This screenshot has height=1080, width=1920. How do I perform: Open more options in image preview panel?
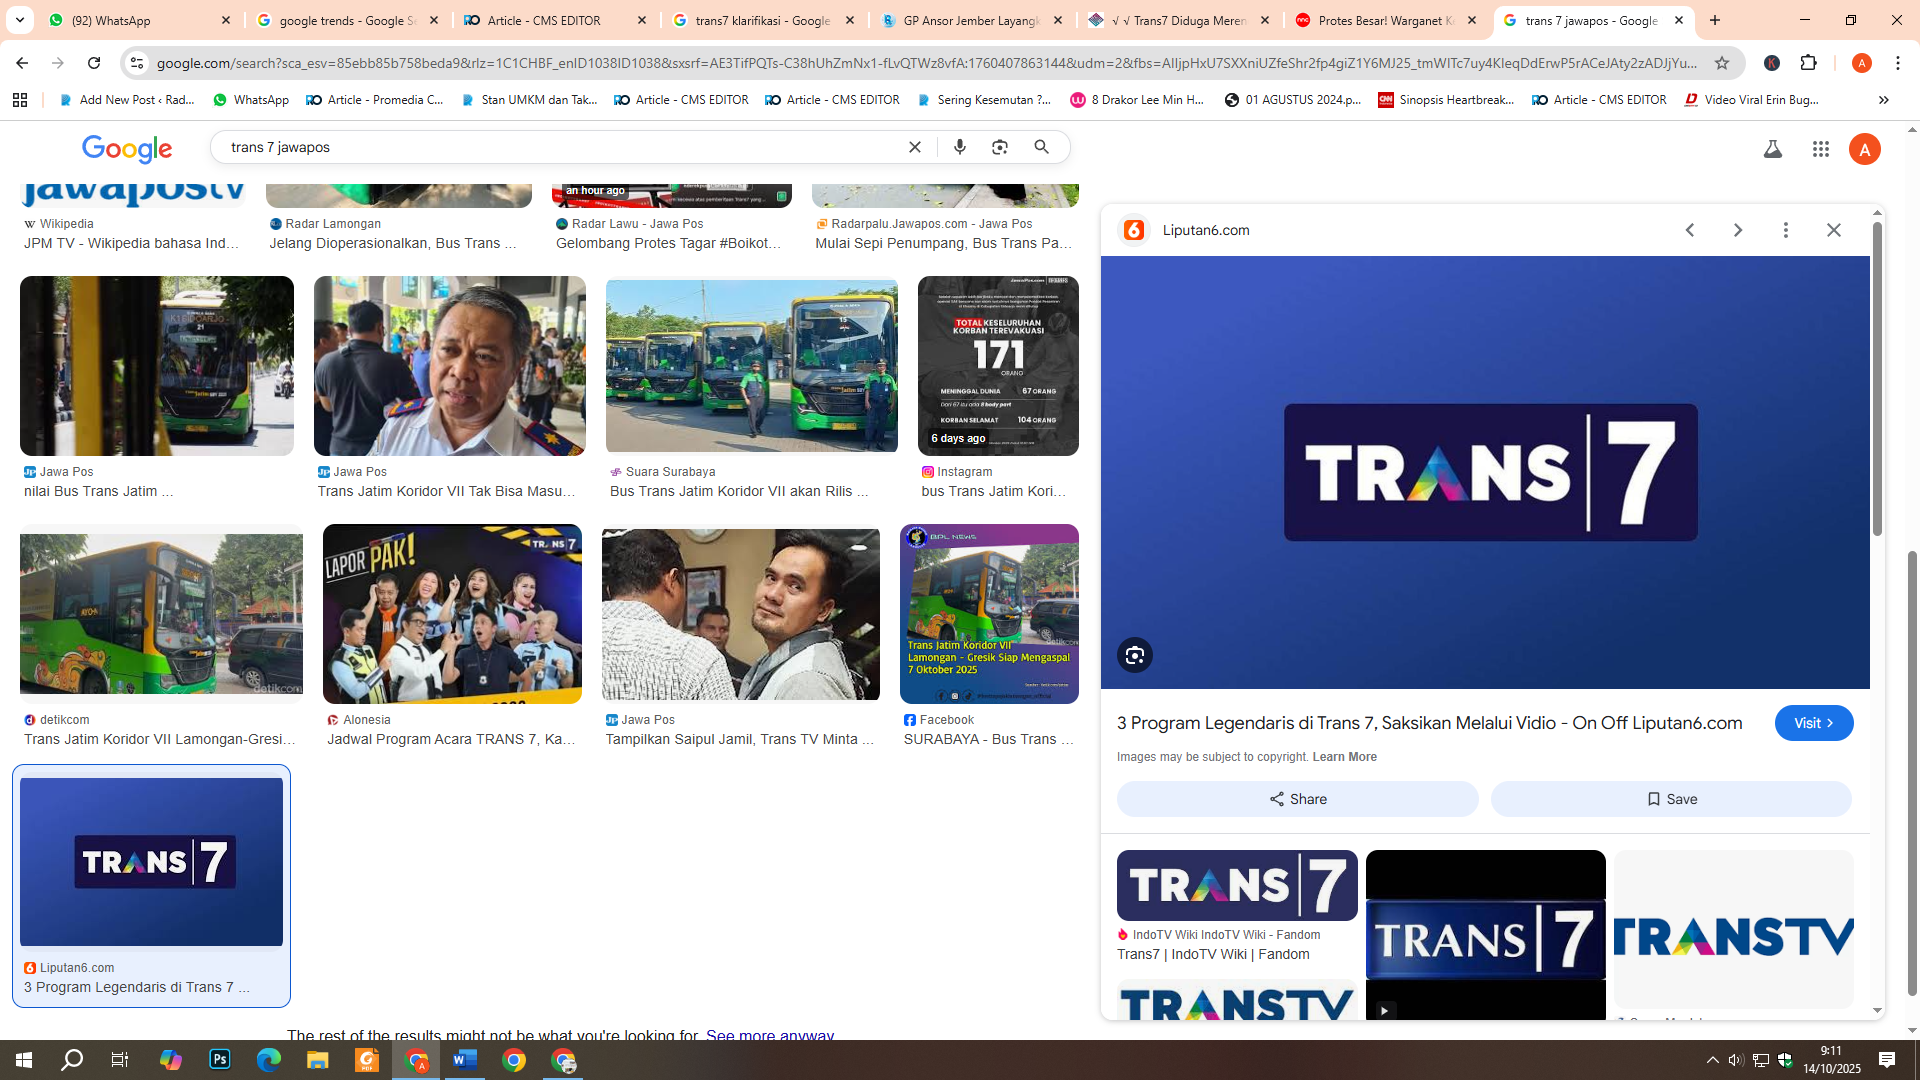(1786, 230)
